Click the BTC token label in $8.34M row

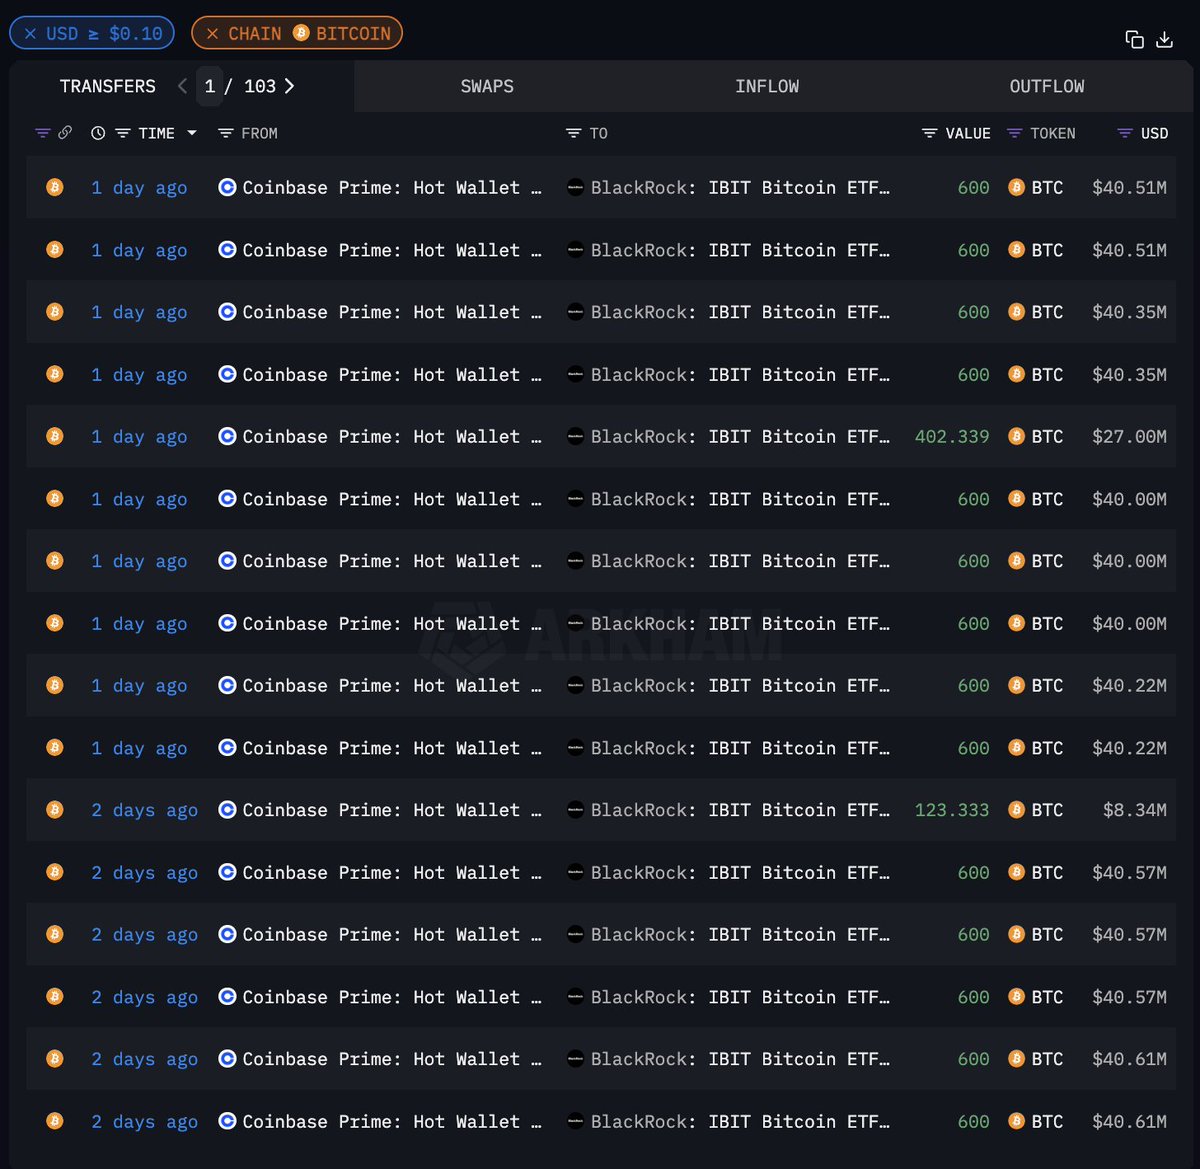tap(1047, 810)
